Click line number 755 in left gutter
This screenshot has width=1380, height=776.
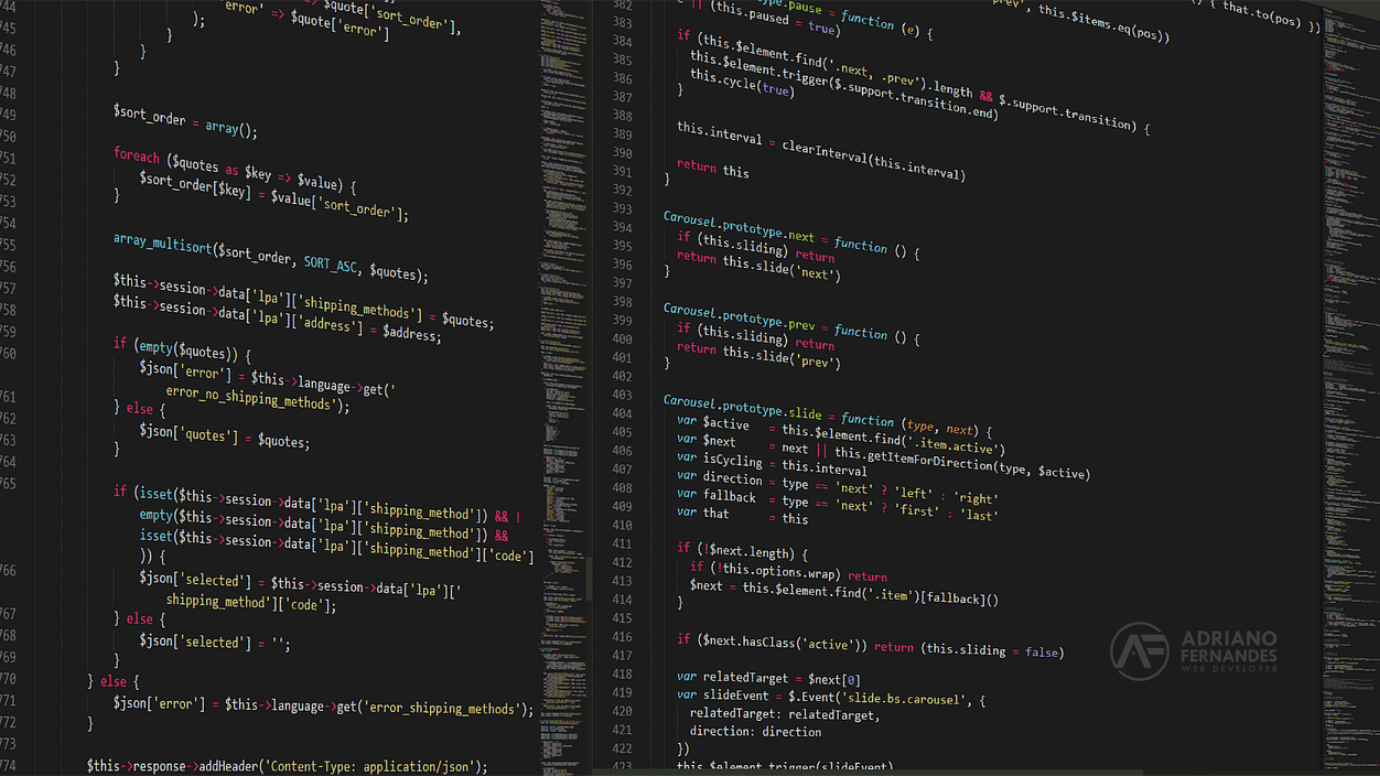(8, 245)
